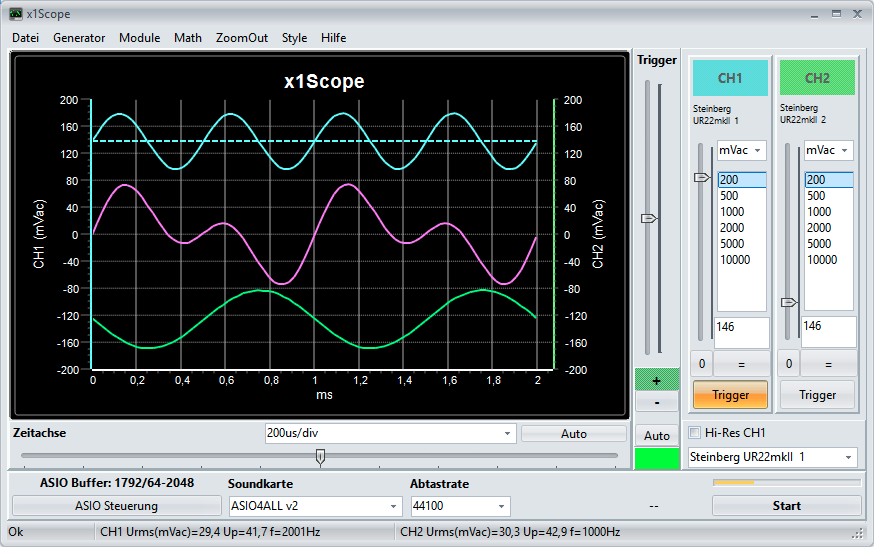Click the Start button
The width and height of the screenshot is (874, 547).
point(786,506)
